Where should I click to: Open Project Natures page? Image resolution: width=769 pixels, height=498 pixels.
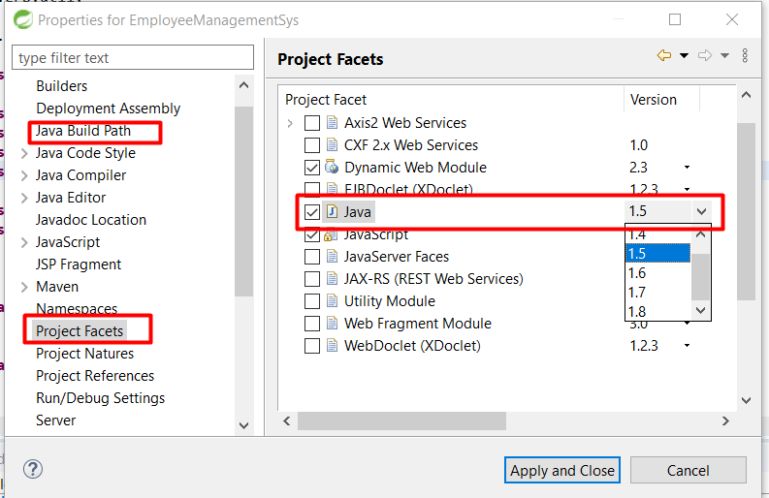click(84, 353)
